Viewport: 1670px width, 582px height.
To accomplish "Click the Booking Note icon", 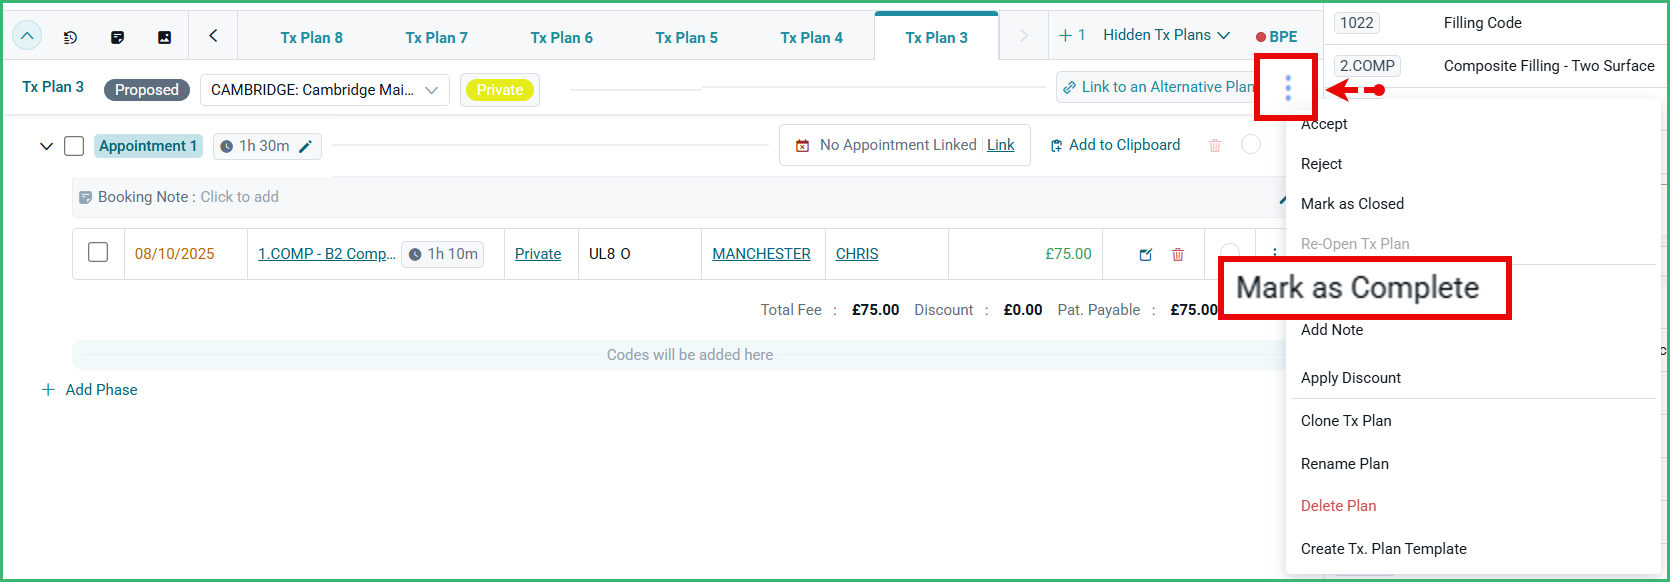I will (x=86, y=197).
